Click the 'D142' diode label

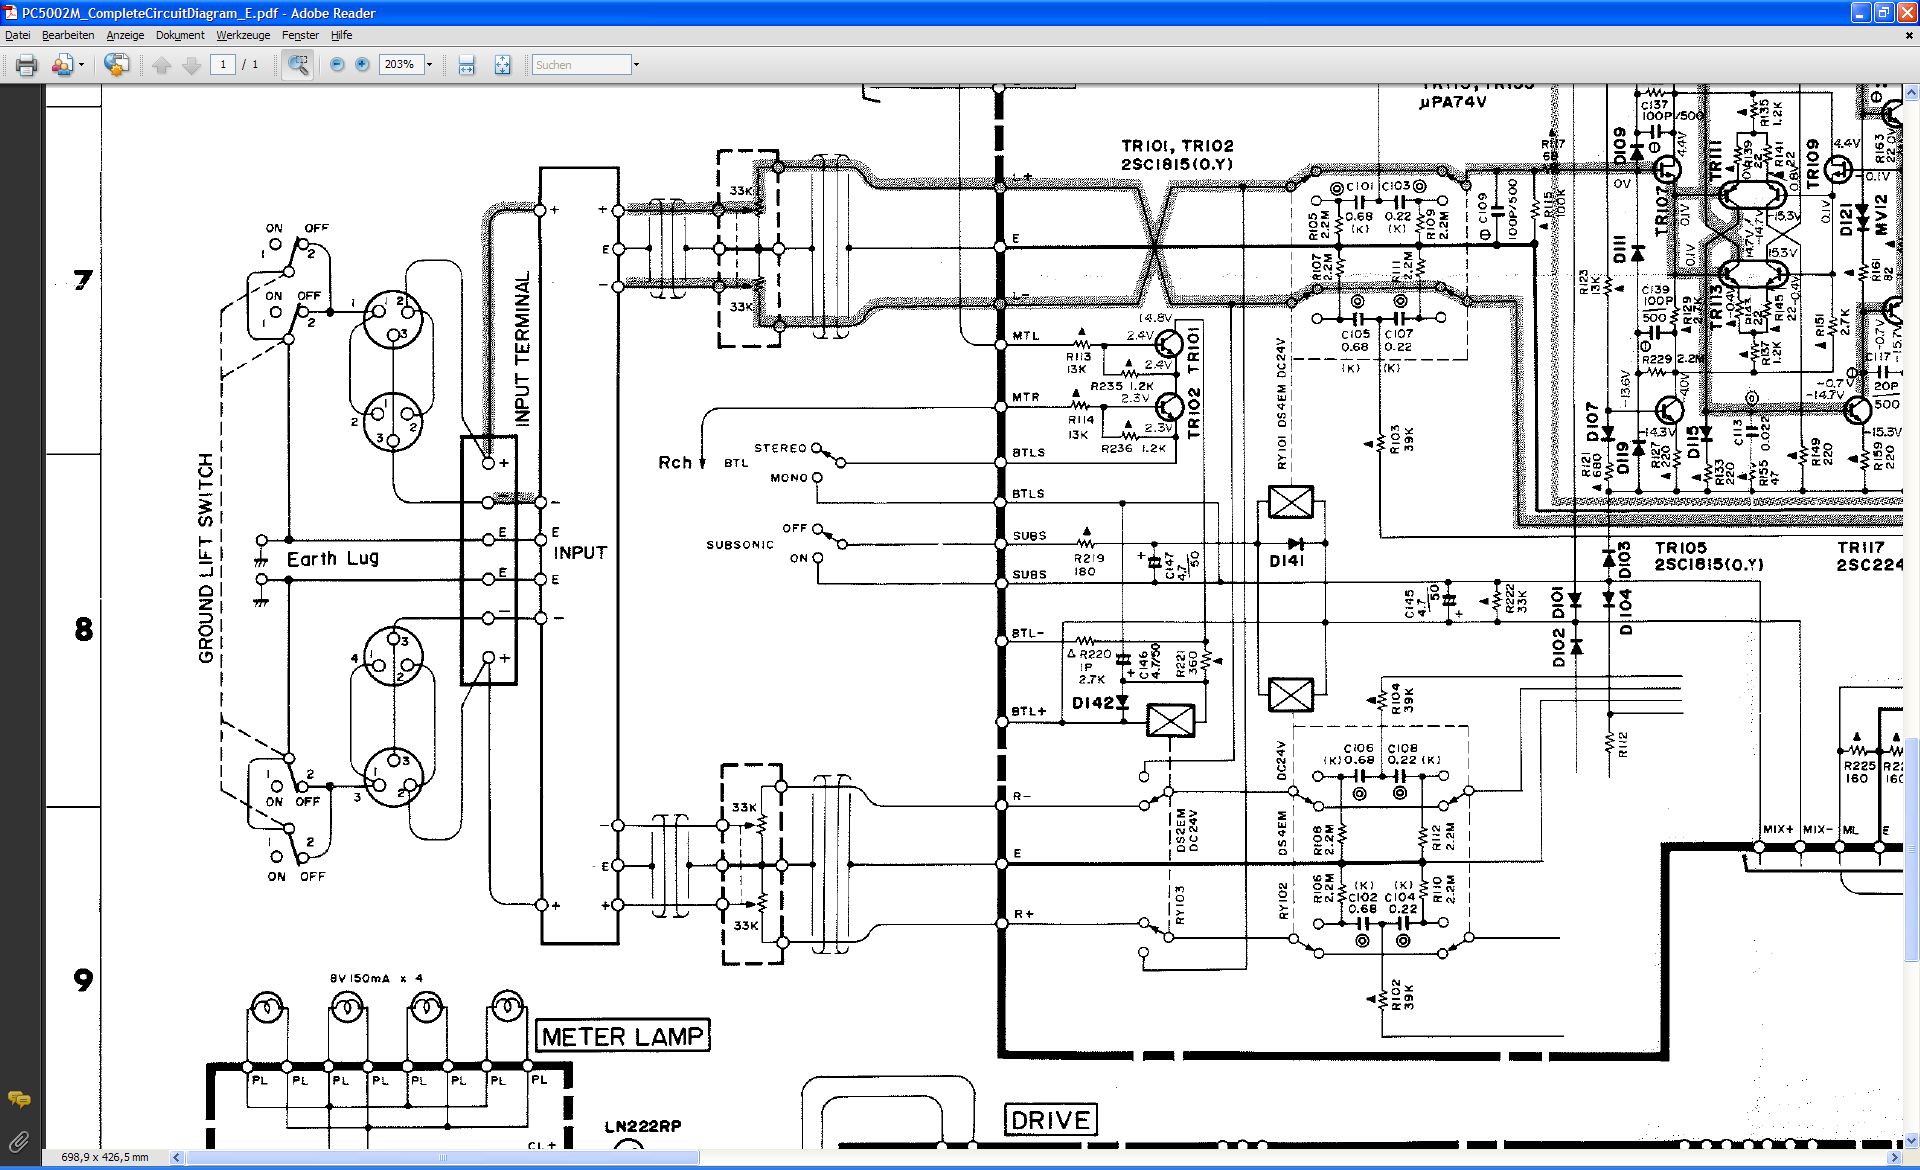[x=1093, y=703]
